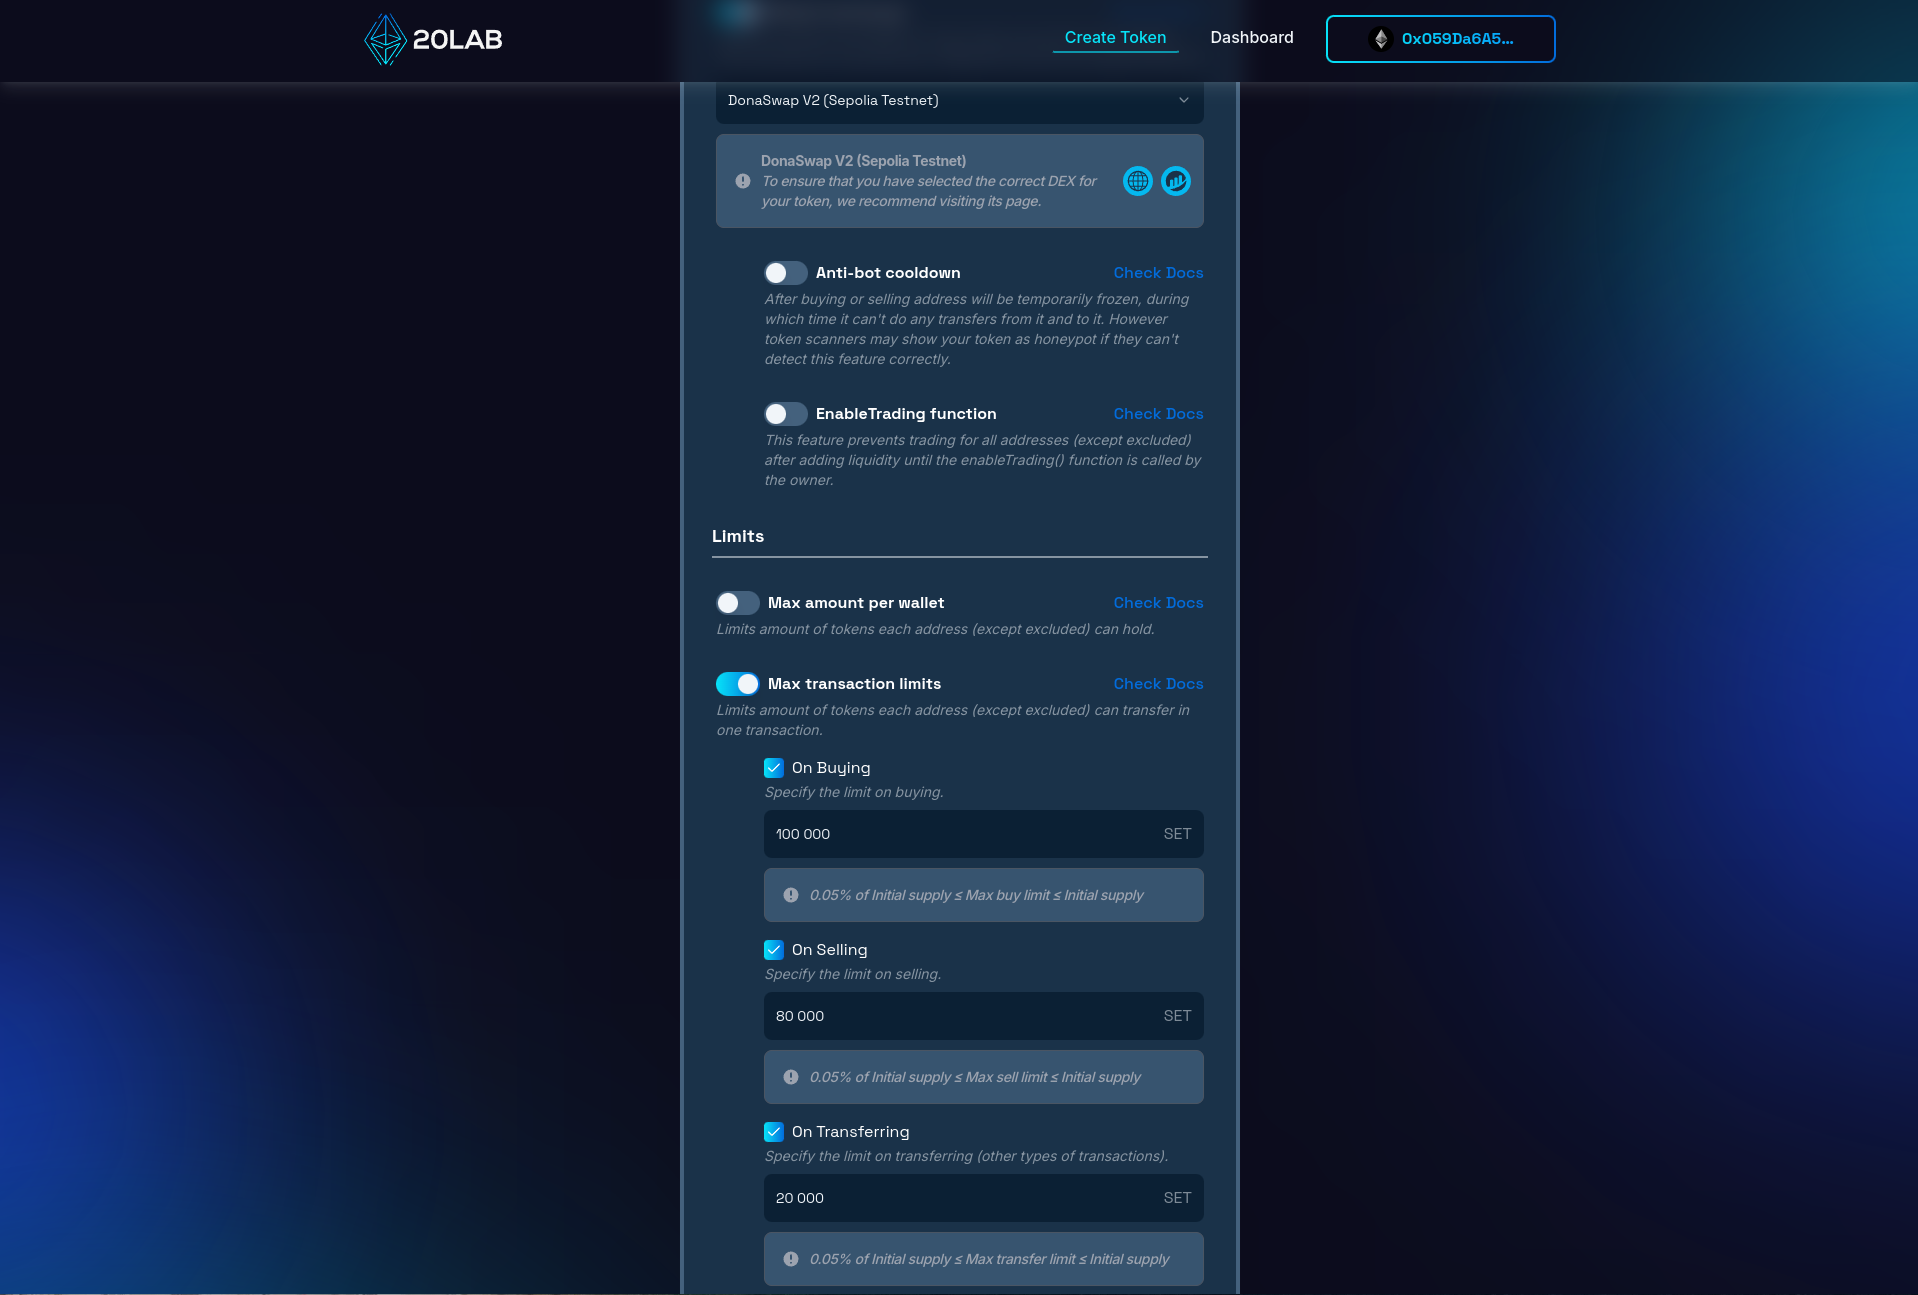
Task: Click the On Buying label
Action: pos(831,768)
